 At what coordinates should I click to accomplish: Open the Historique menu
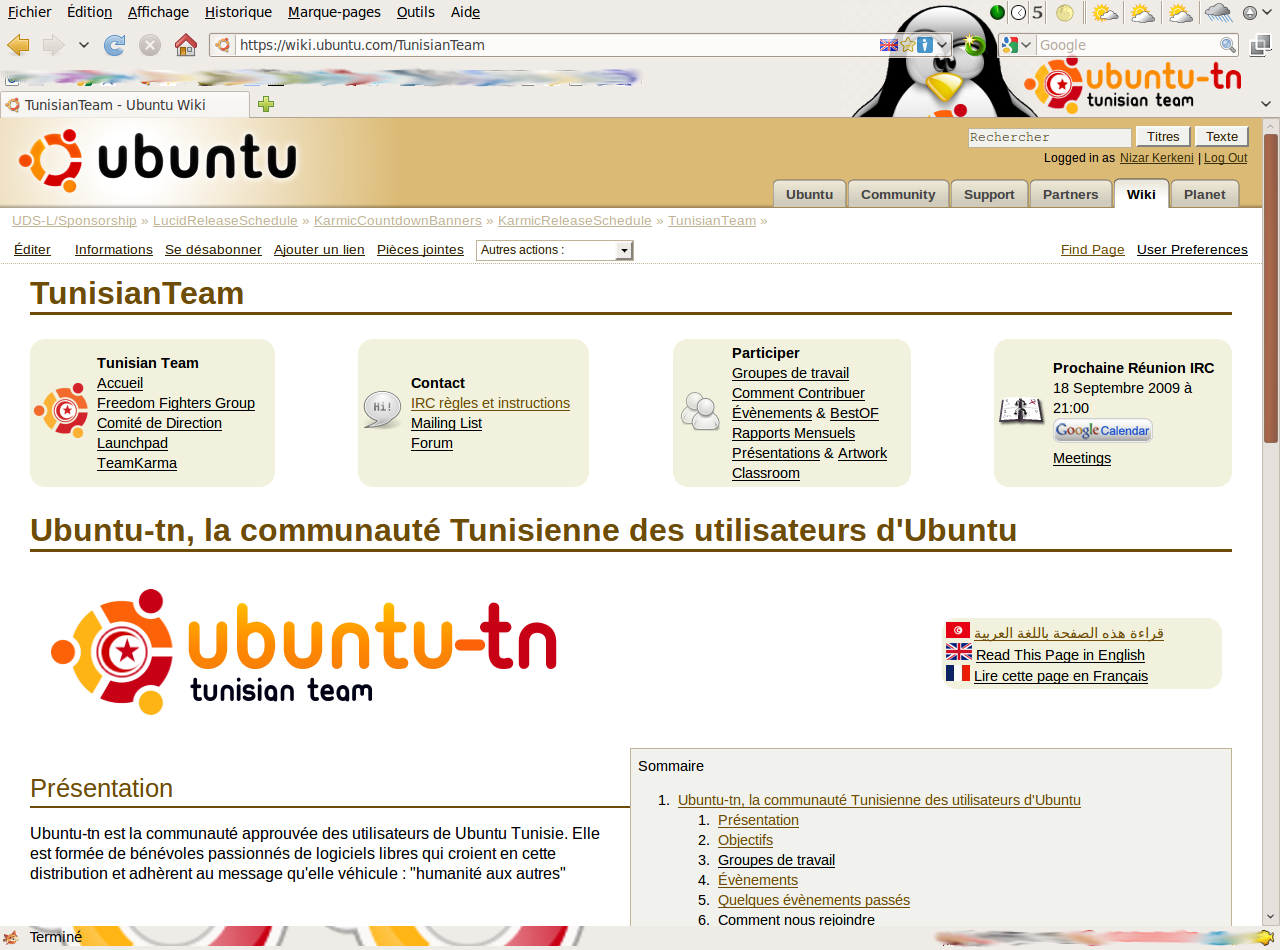tap(238, 12)
